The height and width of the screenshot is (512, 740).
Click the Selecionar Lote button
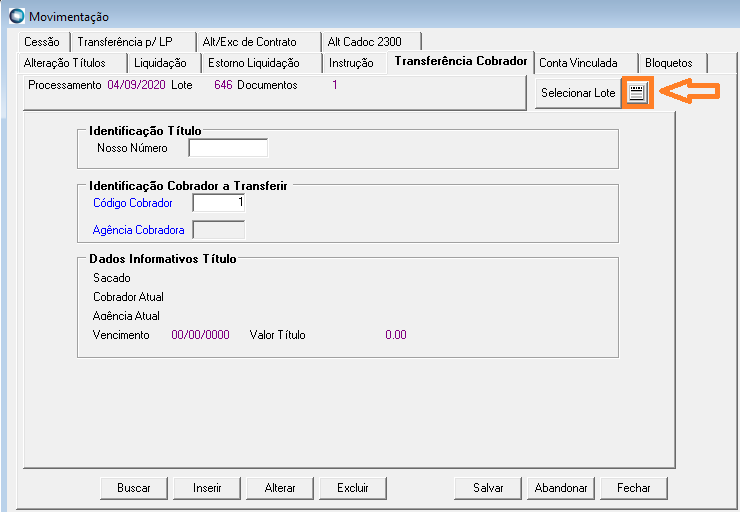[578, 93]
